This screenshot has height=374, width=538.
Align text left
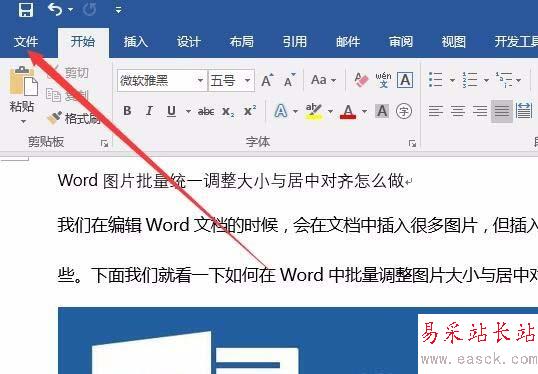pyautogui.click(x=436, y=111)
